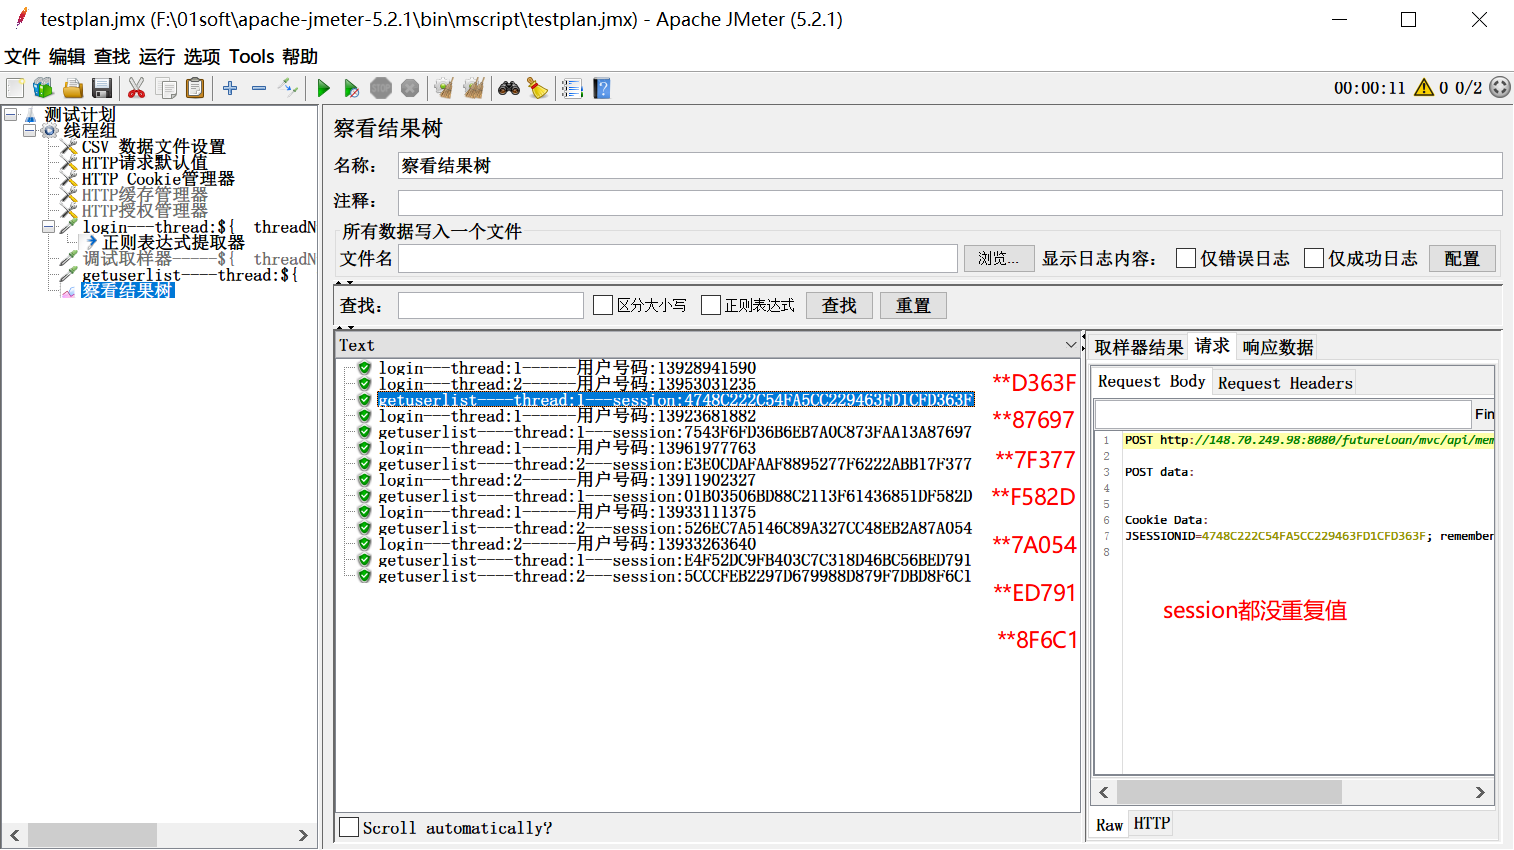Screen dimensions: 1514x850
Task: Toggle the 区分大小写 checkbox
Action: point(603,305)
